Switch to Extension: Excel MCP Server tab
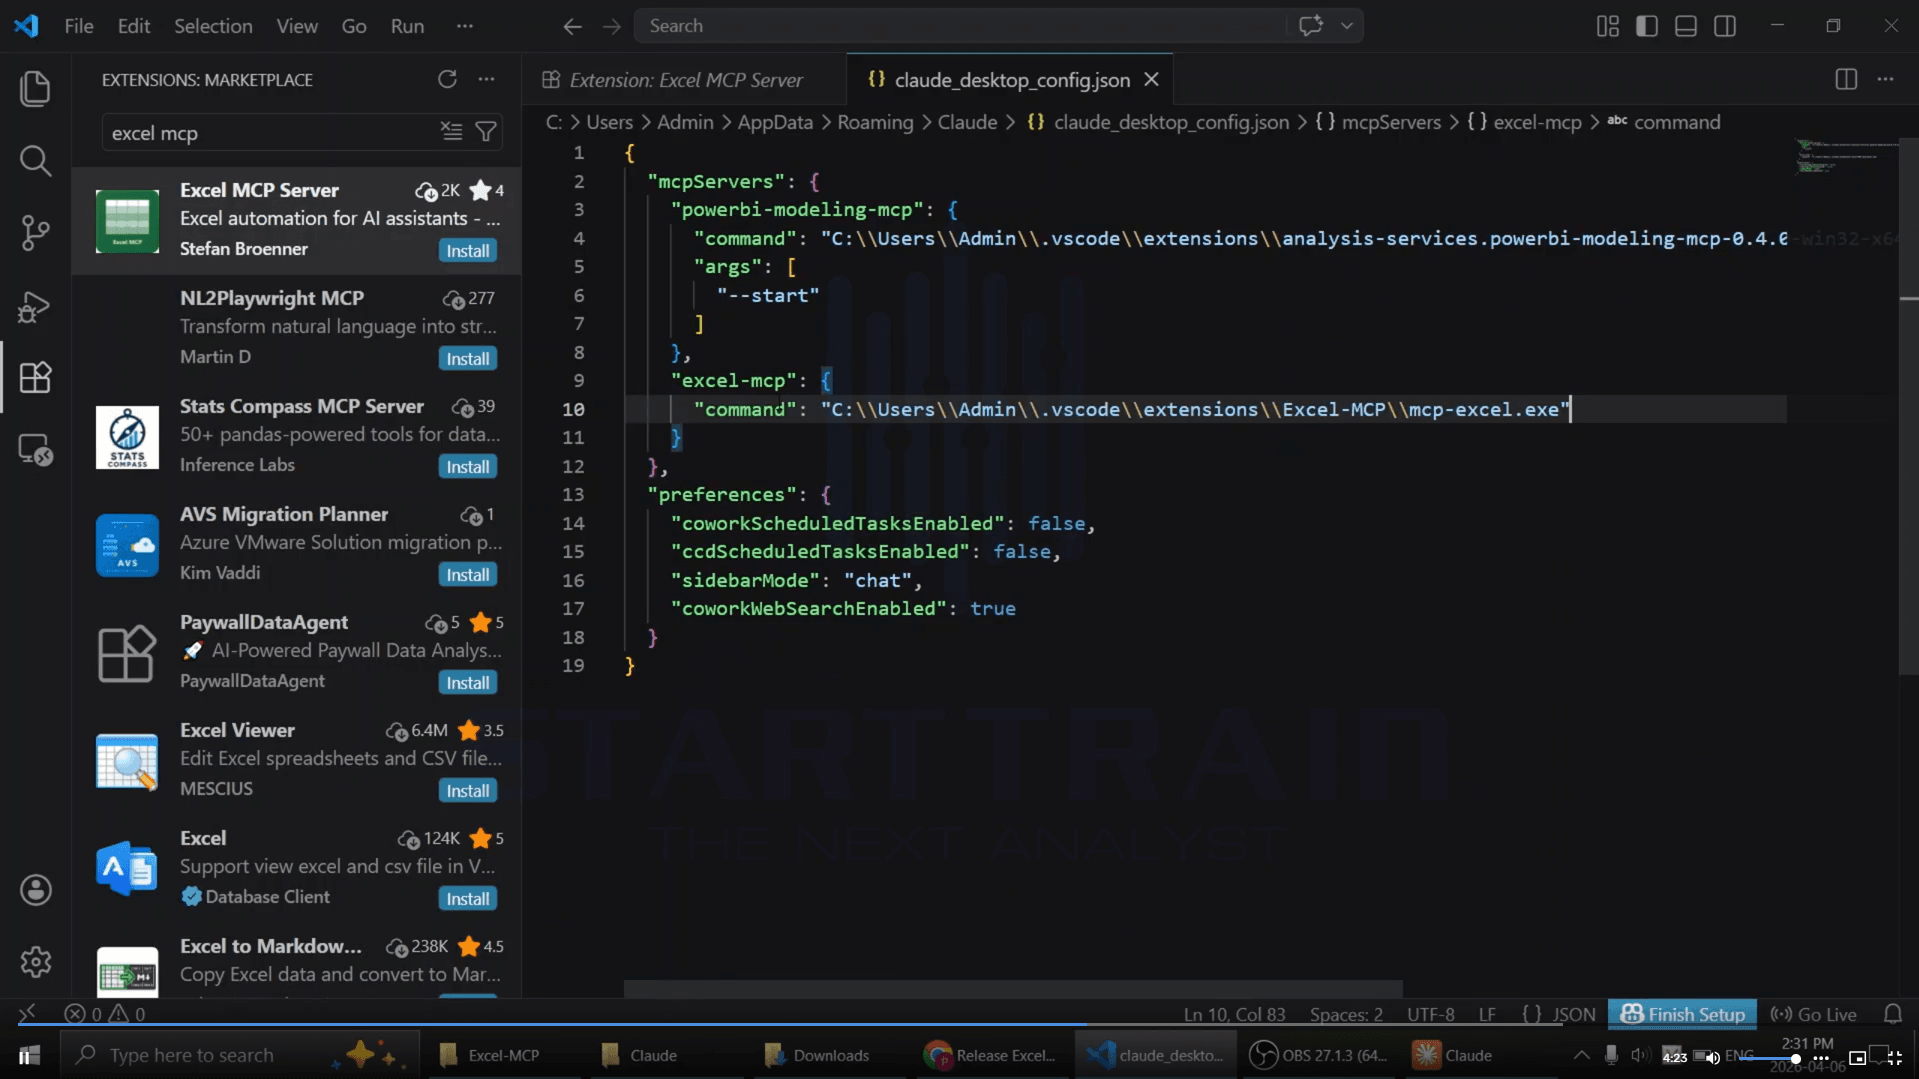This screenshot has width=1919, height=1079. 685,80
